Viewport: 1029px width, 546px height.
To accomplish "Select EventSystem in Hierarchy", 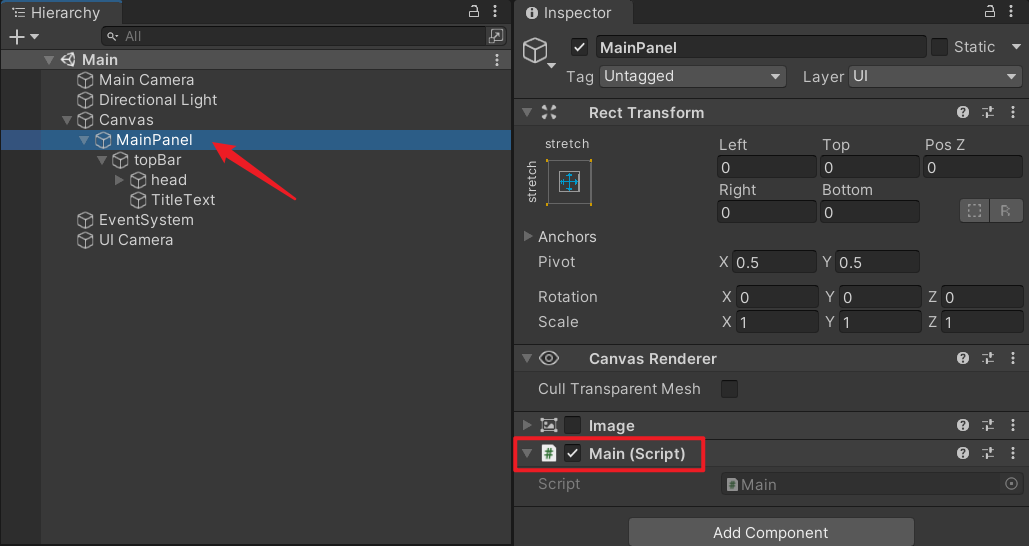I will (146, 220).
